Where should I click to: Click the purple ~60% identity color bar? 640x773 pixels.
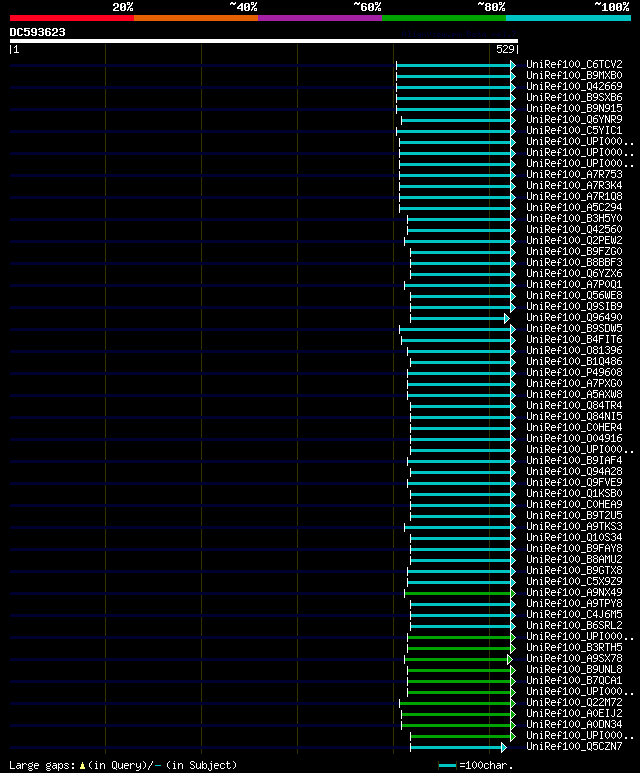pos(320,18)
